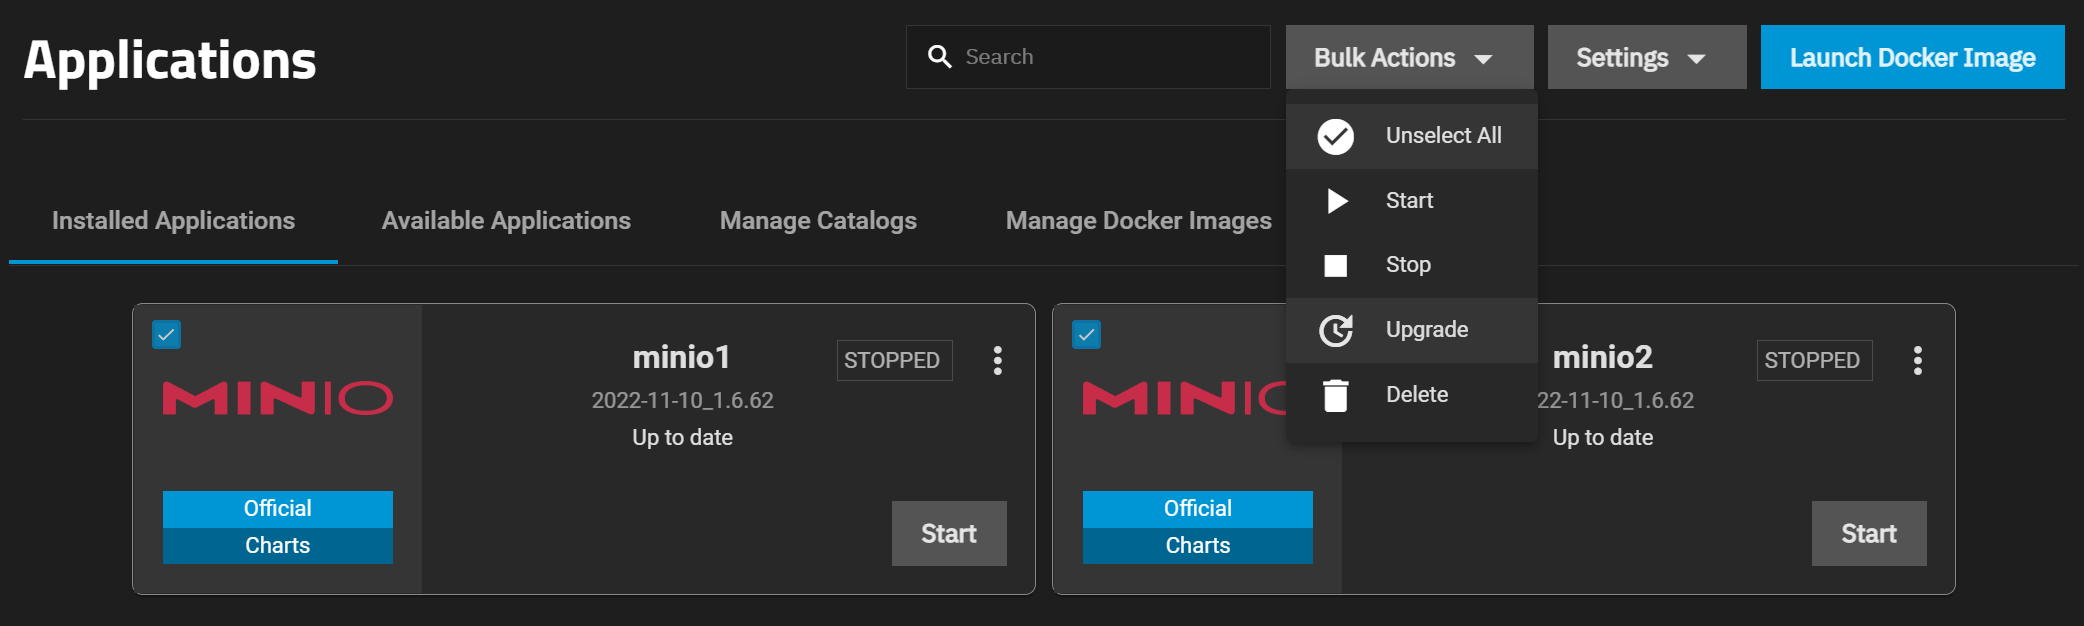
Task: Open the Settings dropdown
Action: pos(1647,57)
